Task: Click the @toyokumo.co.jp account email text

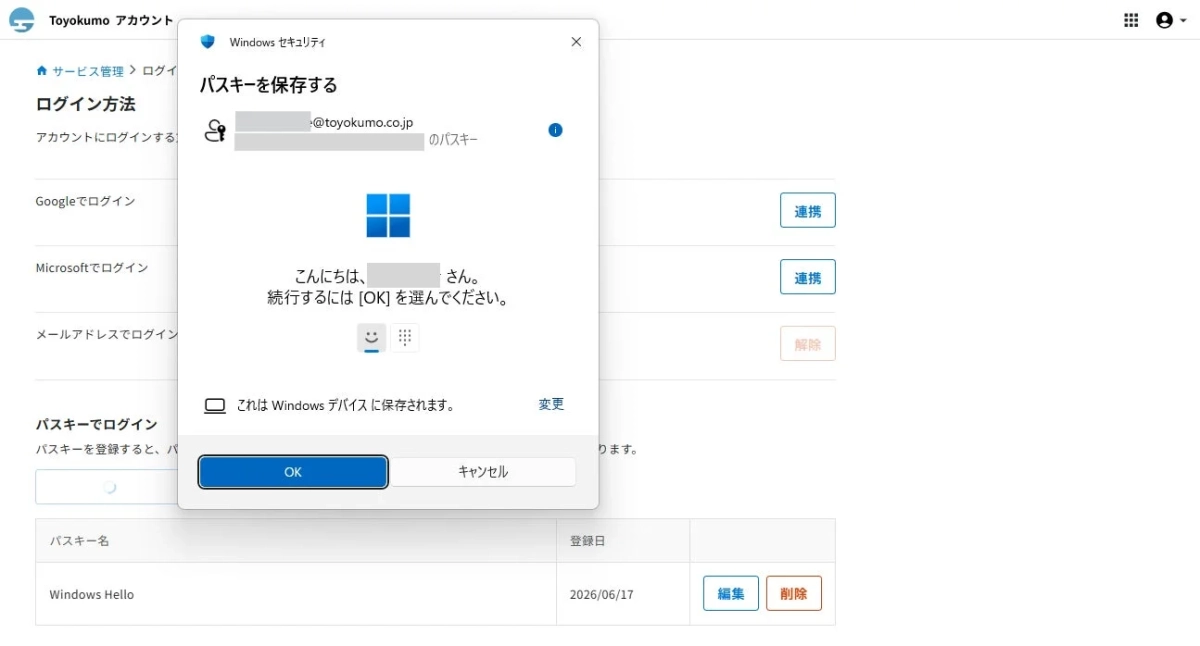Action: point(361,122)
